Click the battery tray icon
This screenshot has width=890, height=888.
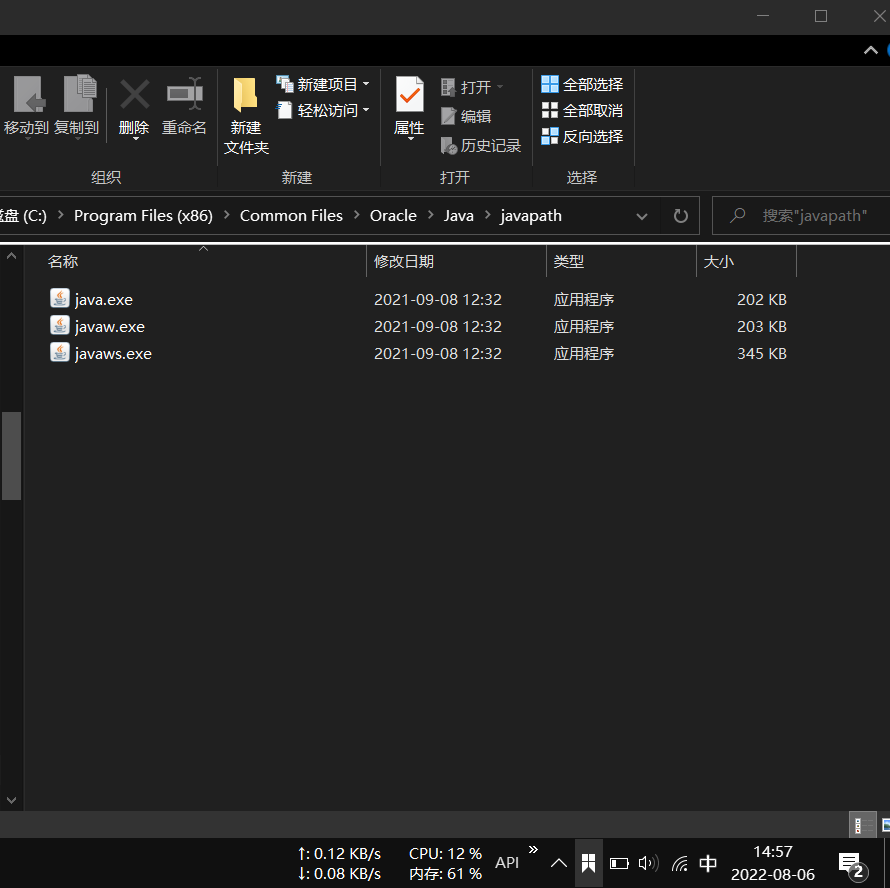(619, 864)
